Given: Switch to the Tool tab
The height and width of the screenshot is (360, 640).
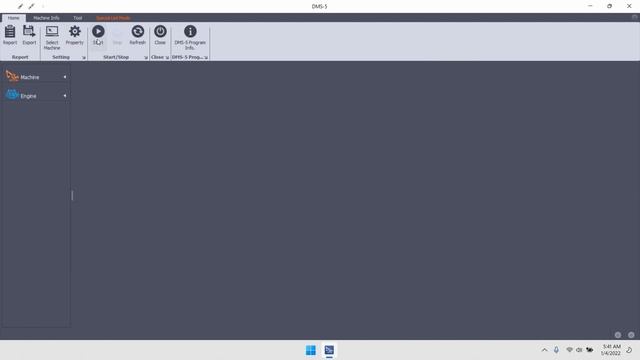Looking at the screenshot, I should [x=78, y=18].
